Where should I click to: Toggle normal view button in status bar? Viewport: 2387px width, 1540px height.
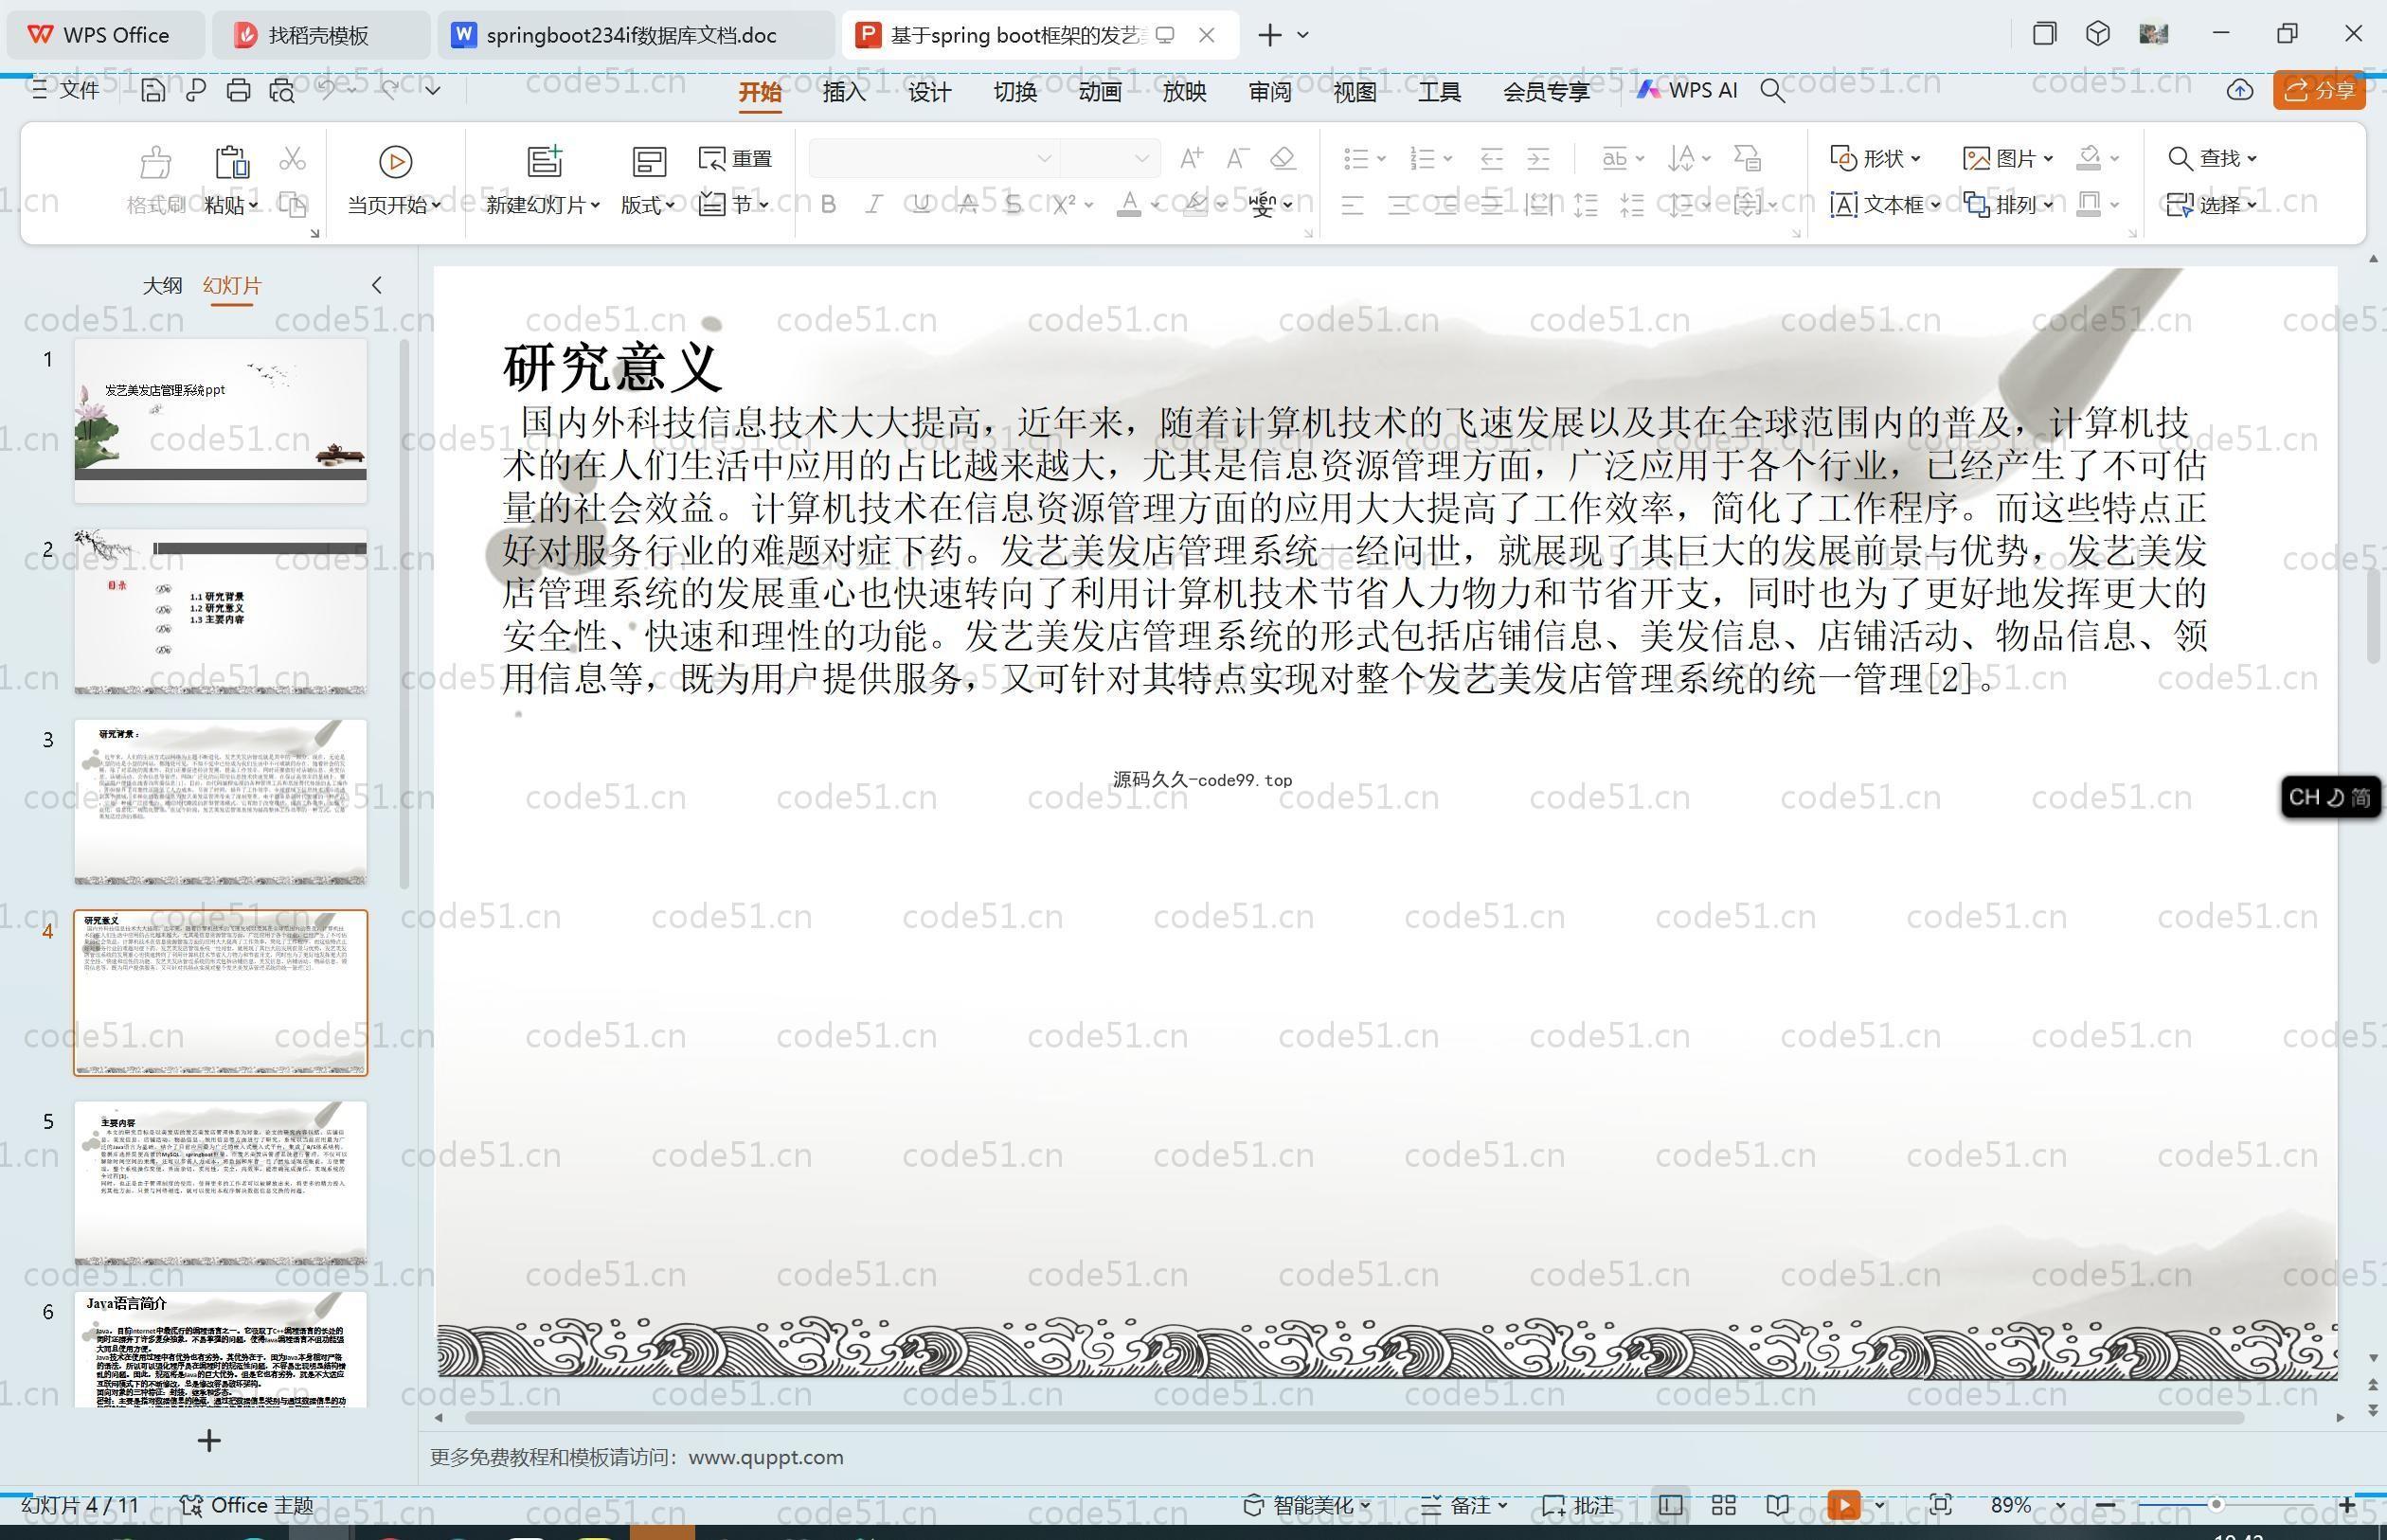[x=1669, y=1505]
